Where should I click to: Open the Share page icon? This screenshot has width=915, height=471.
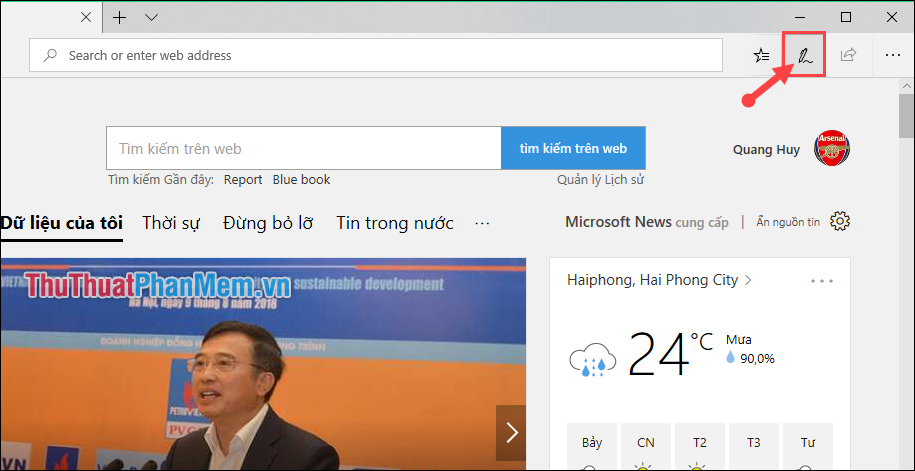(847, 55)
